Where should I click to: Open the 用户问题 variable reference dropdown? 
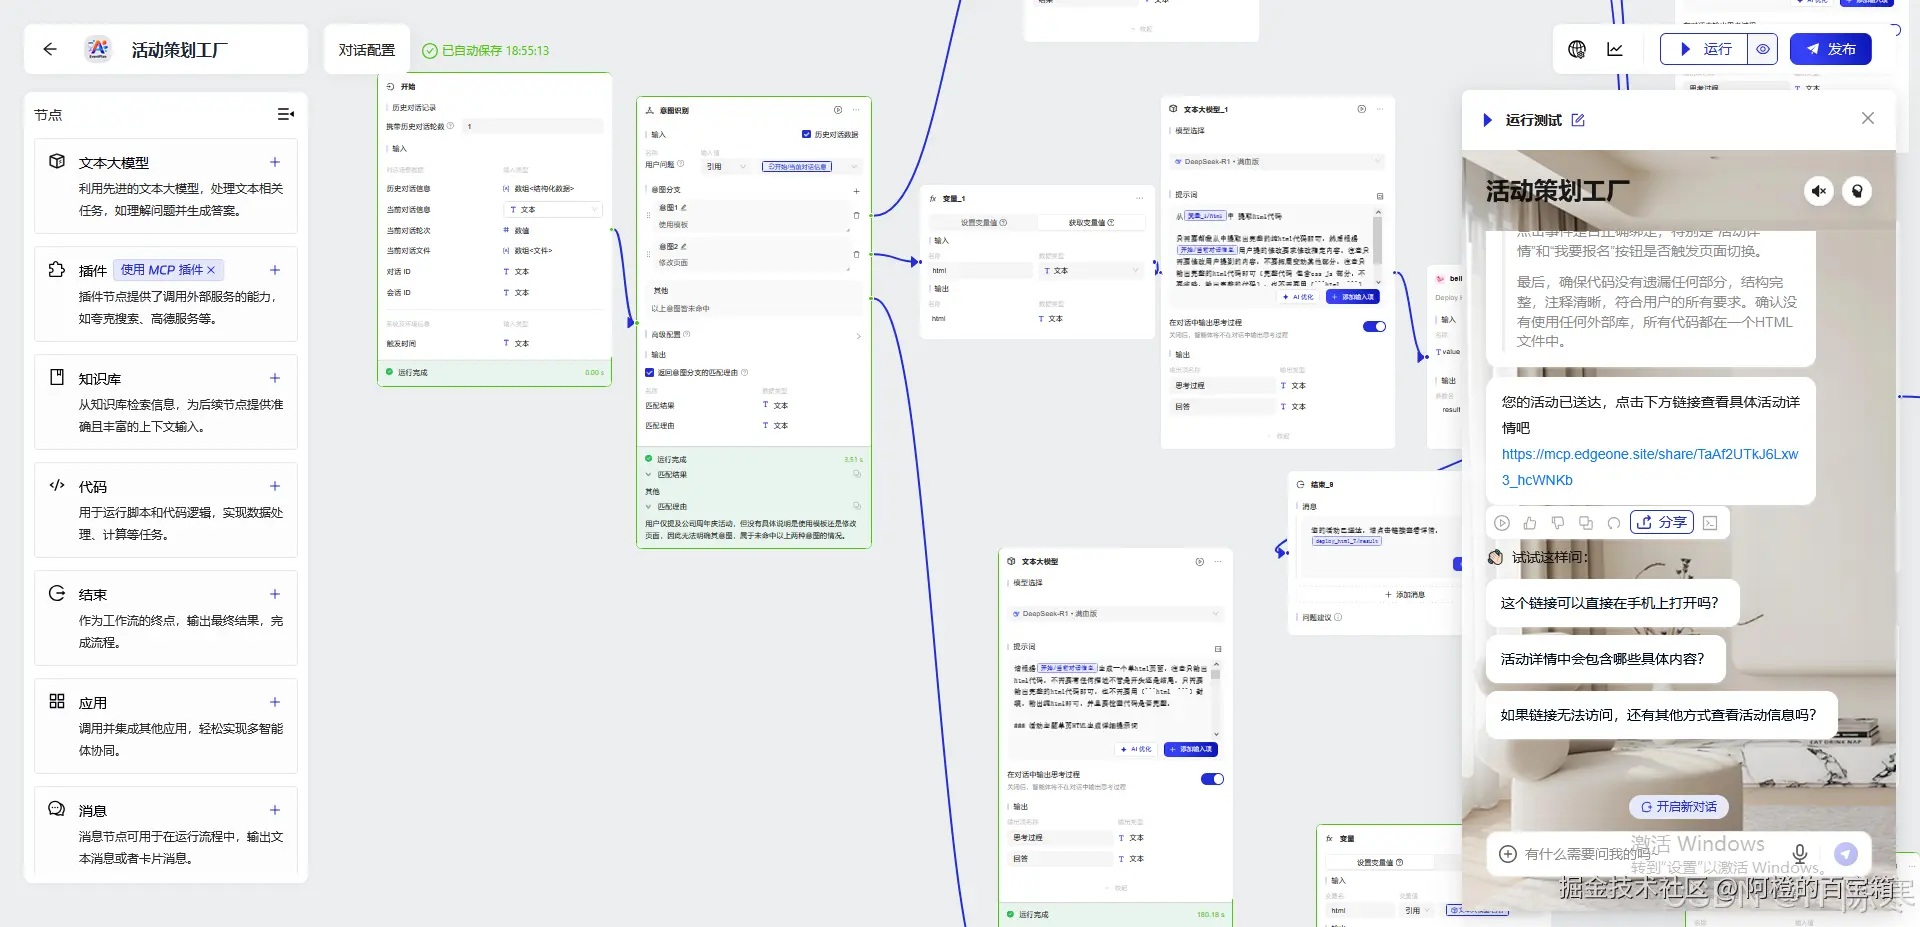[x=811, y=167]
